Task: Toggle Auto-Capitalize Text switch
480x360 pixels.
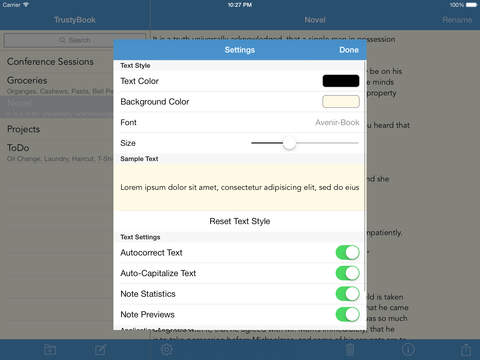Action: coord(347,273)
